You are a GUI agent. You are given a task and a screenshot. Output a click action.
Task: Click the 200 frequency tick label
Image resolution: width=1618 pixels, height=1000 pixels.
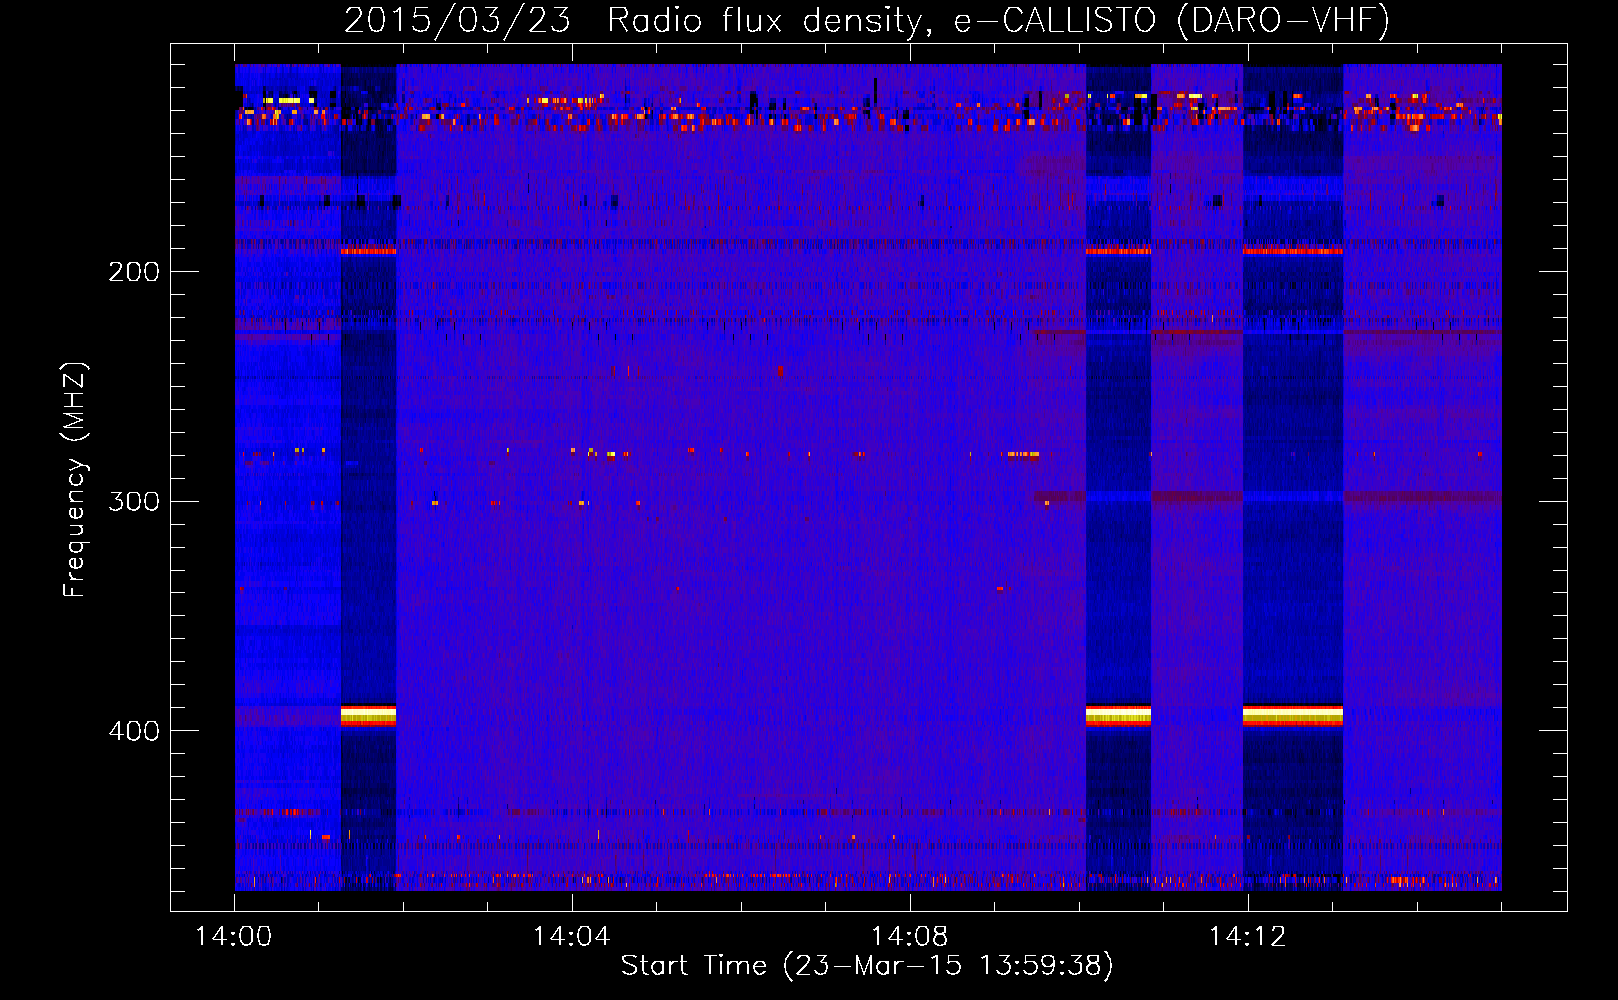click(134, 272)
